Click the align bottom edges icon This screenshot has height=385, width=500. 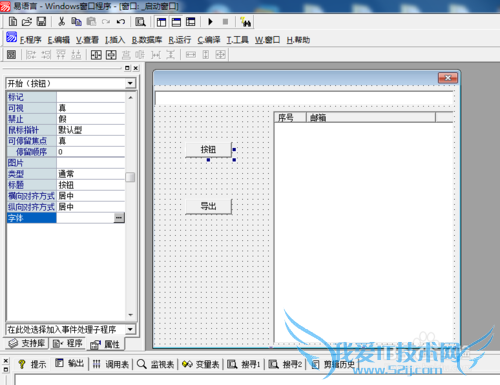pos(76,54)
